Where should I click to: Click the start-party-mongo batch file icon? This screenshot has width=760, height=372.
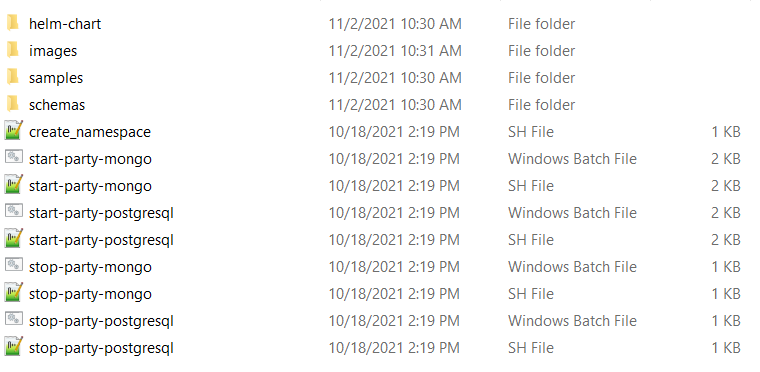tap(14, 157)
